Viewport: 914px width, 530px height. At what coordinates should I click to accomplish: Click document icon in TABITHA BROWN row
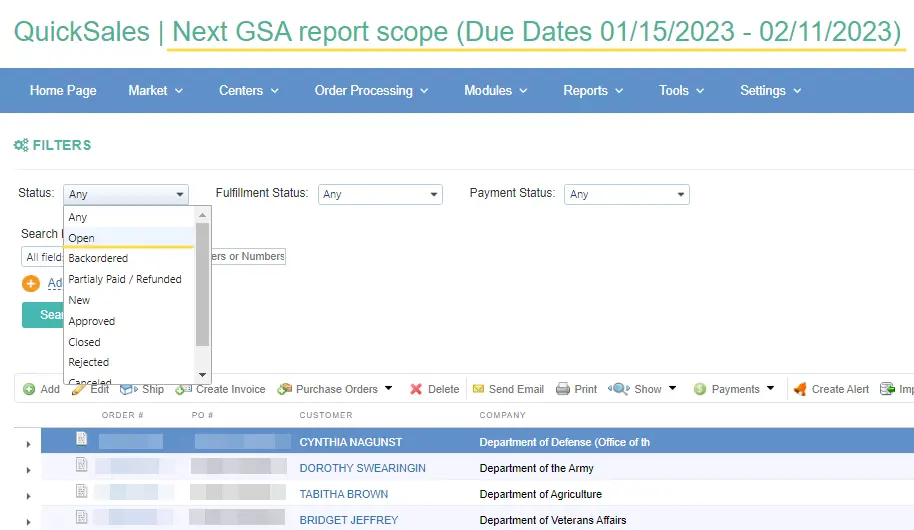point(82,491)
